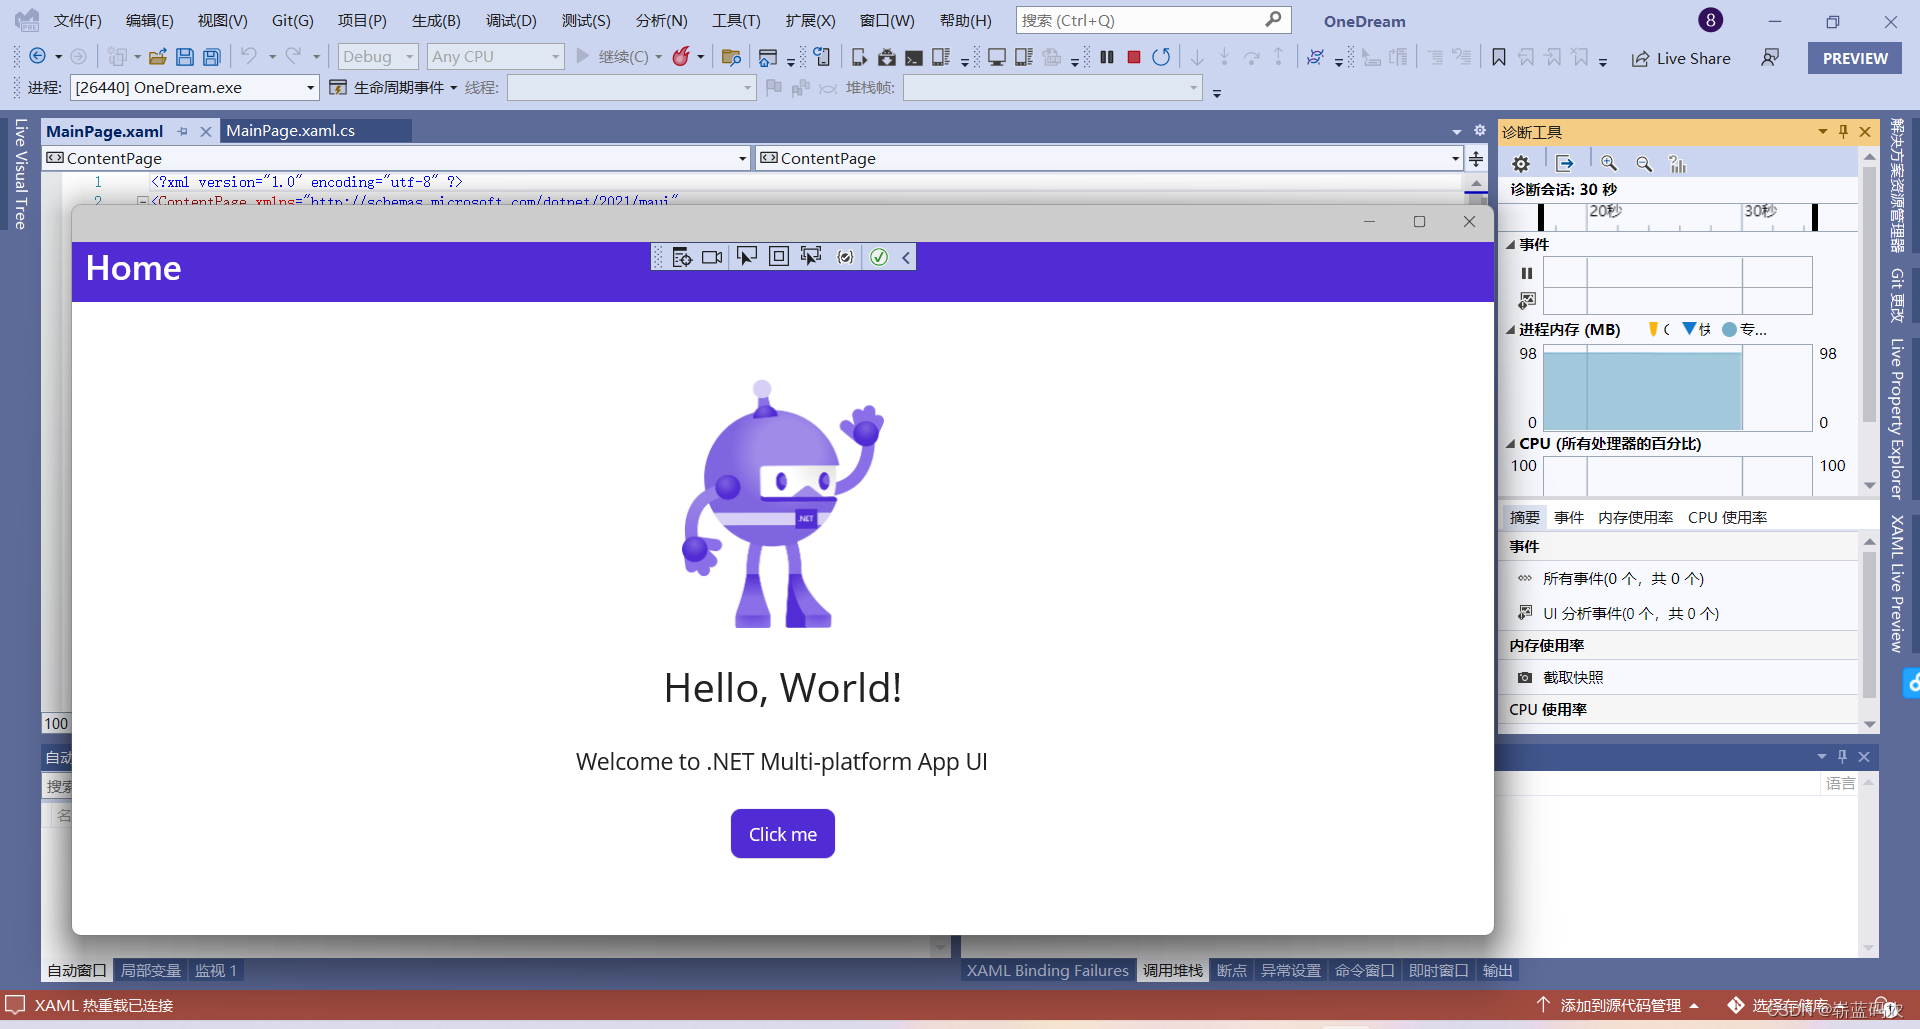Viewport: 1920px width, 1029px height.
Task: Click the Open File folder icon
Action: (x=158, y=57)
